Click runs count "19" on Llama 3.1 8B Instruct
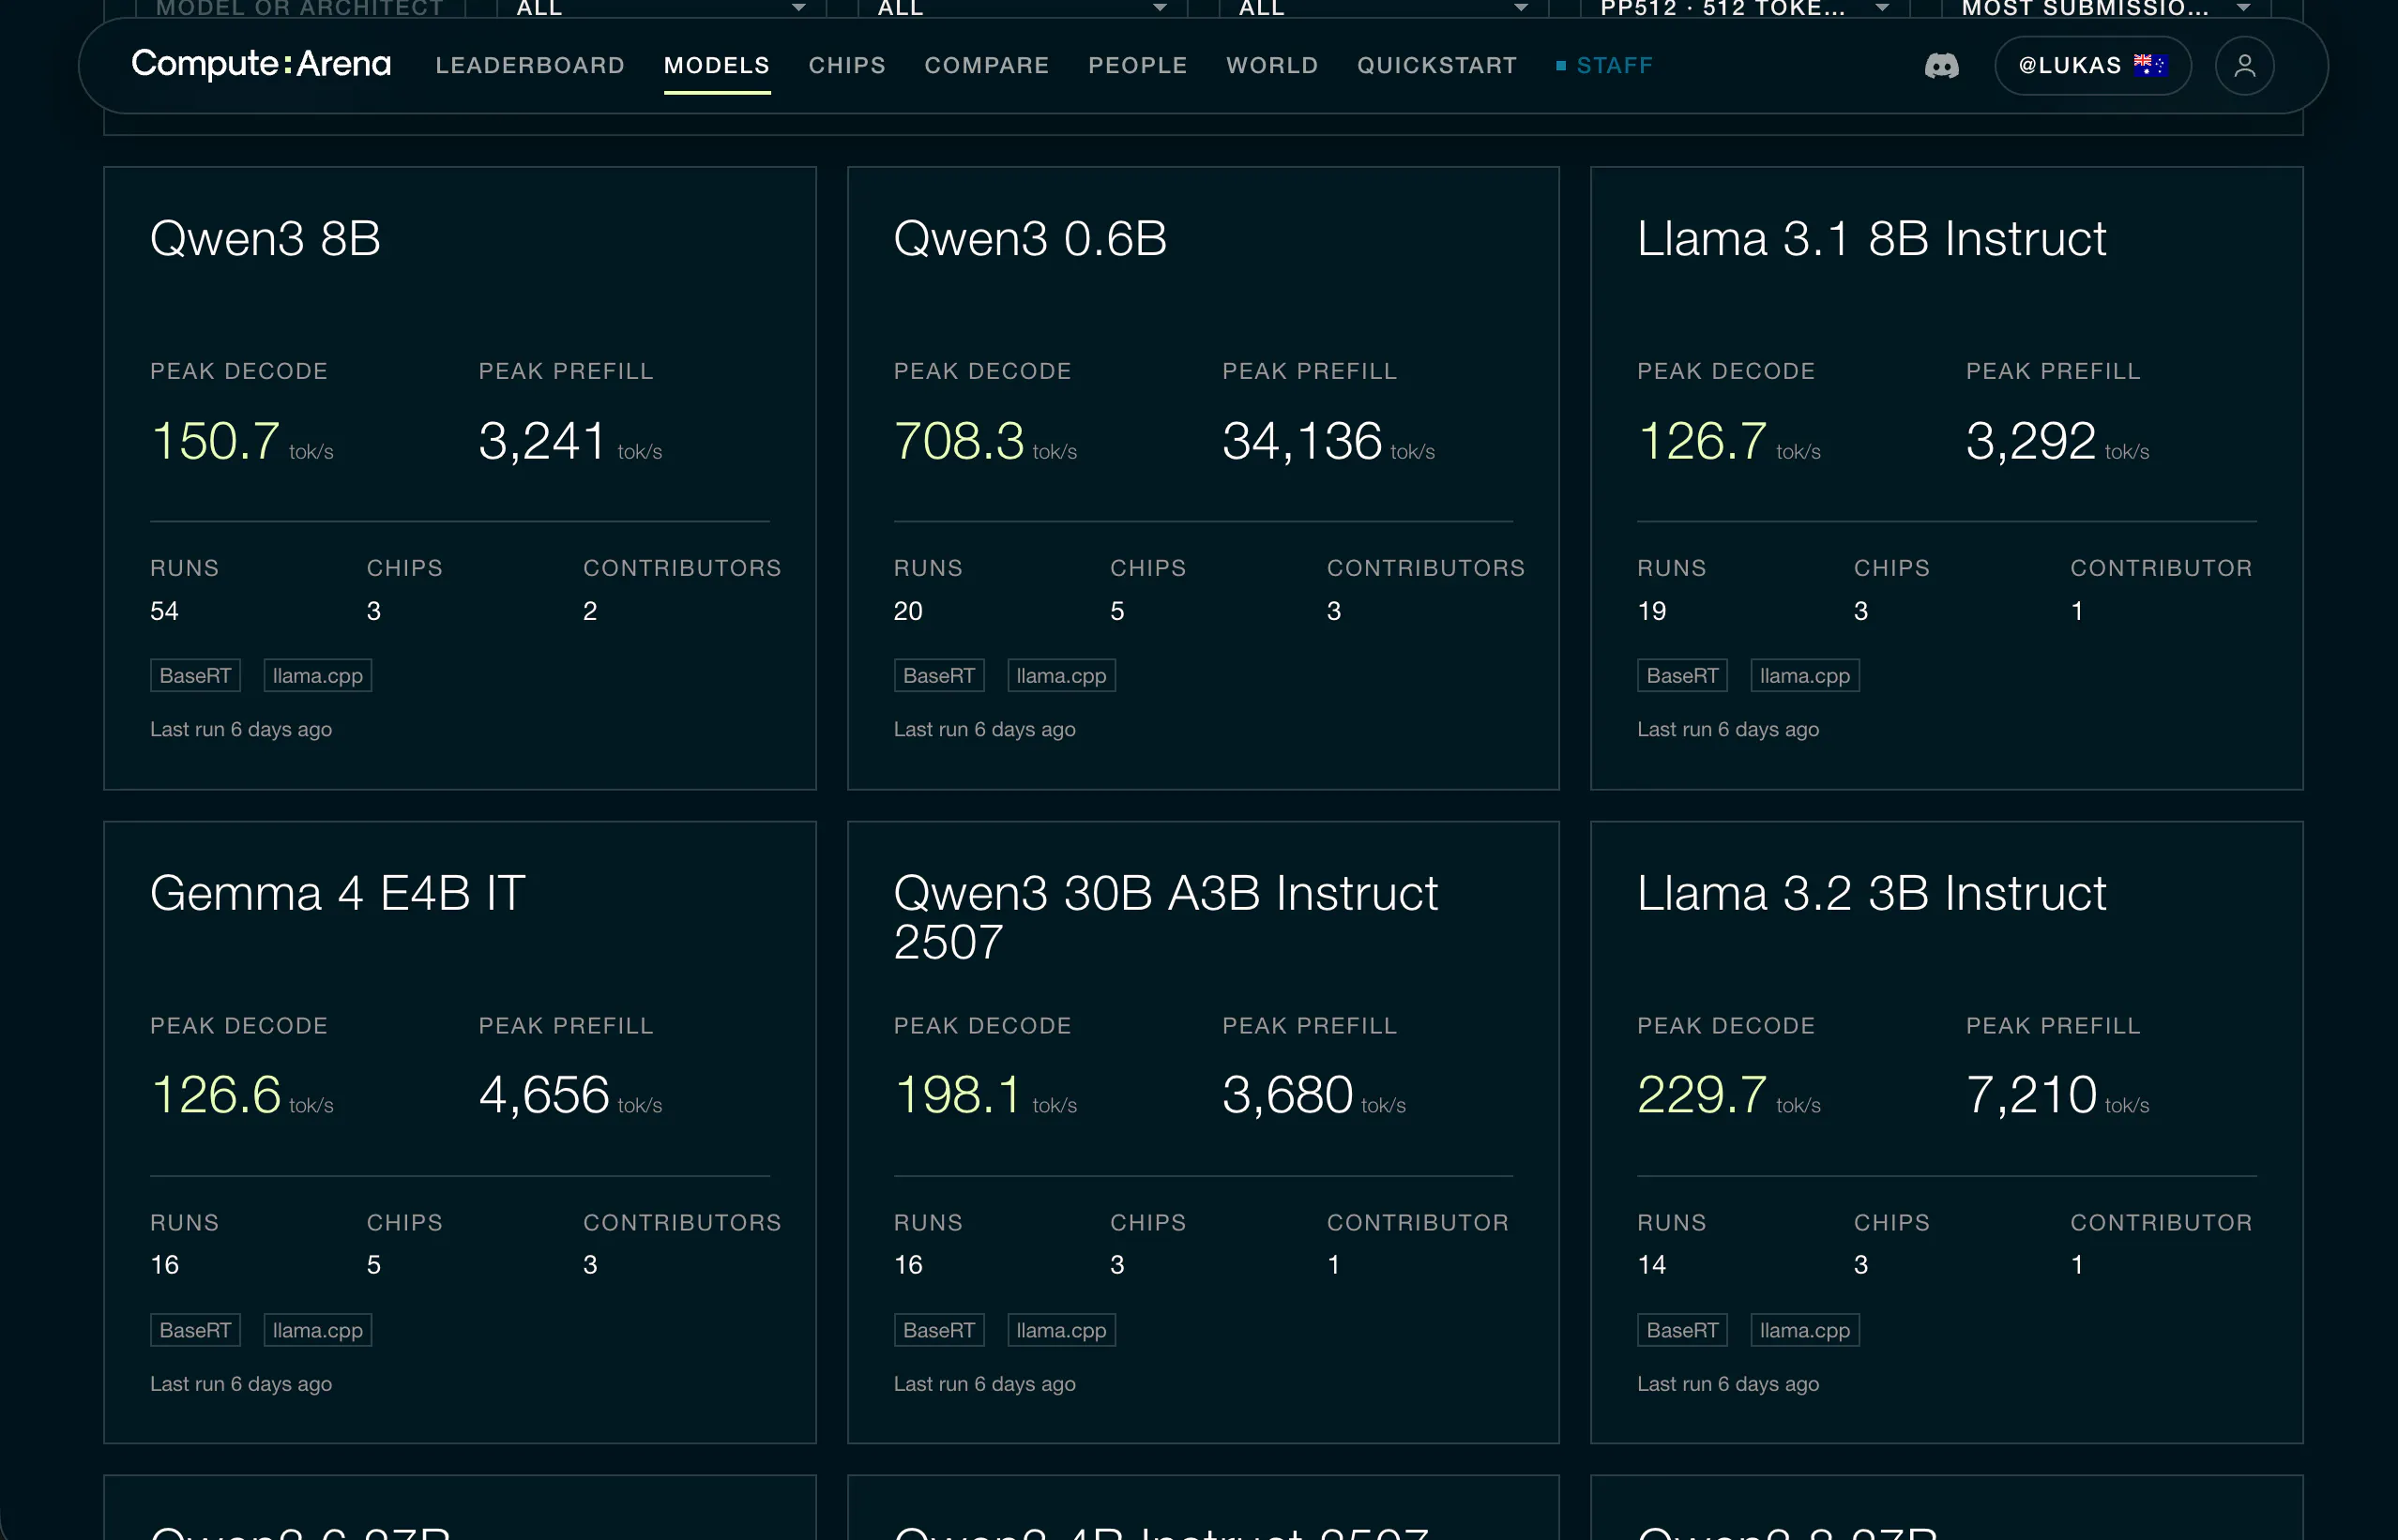Screen dimensions: 2398x1540 1652,611
